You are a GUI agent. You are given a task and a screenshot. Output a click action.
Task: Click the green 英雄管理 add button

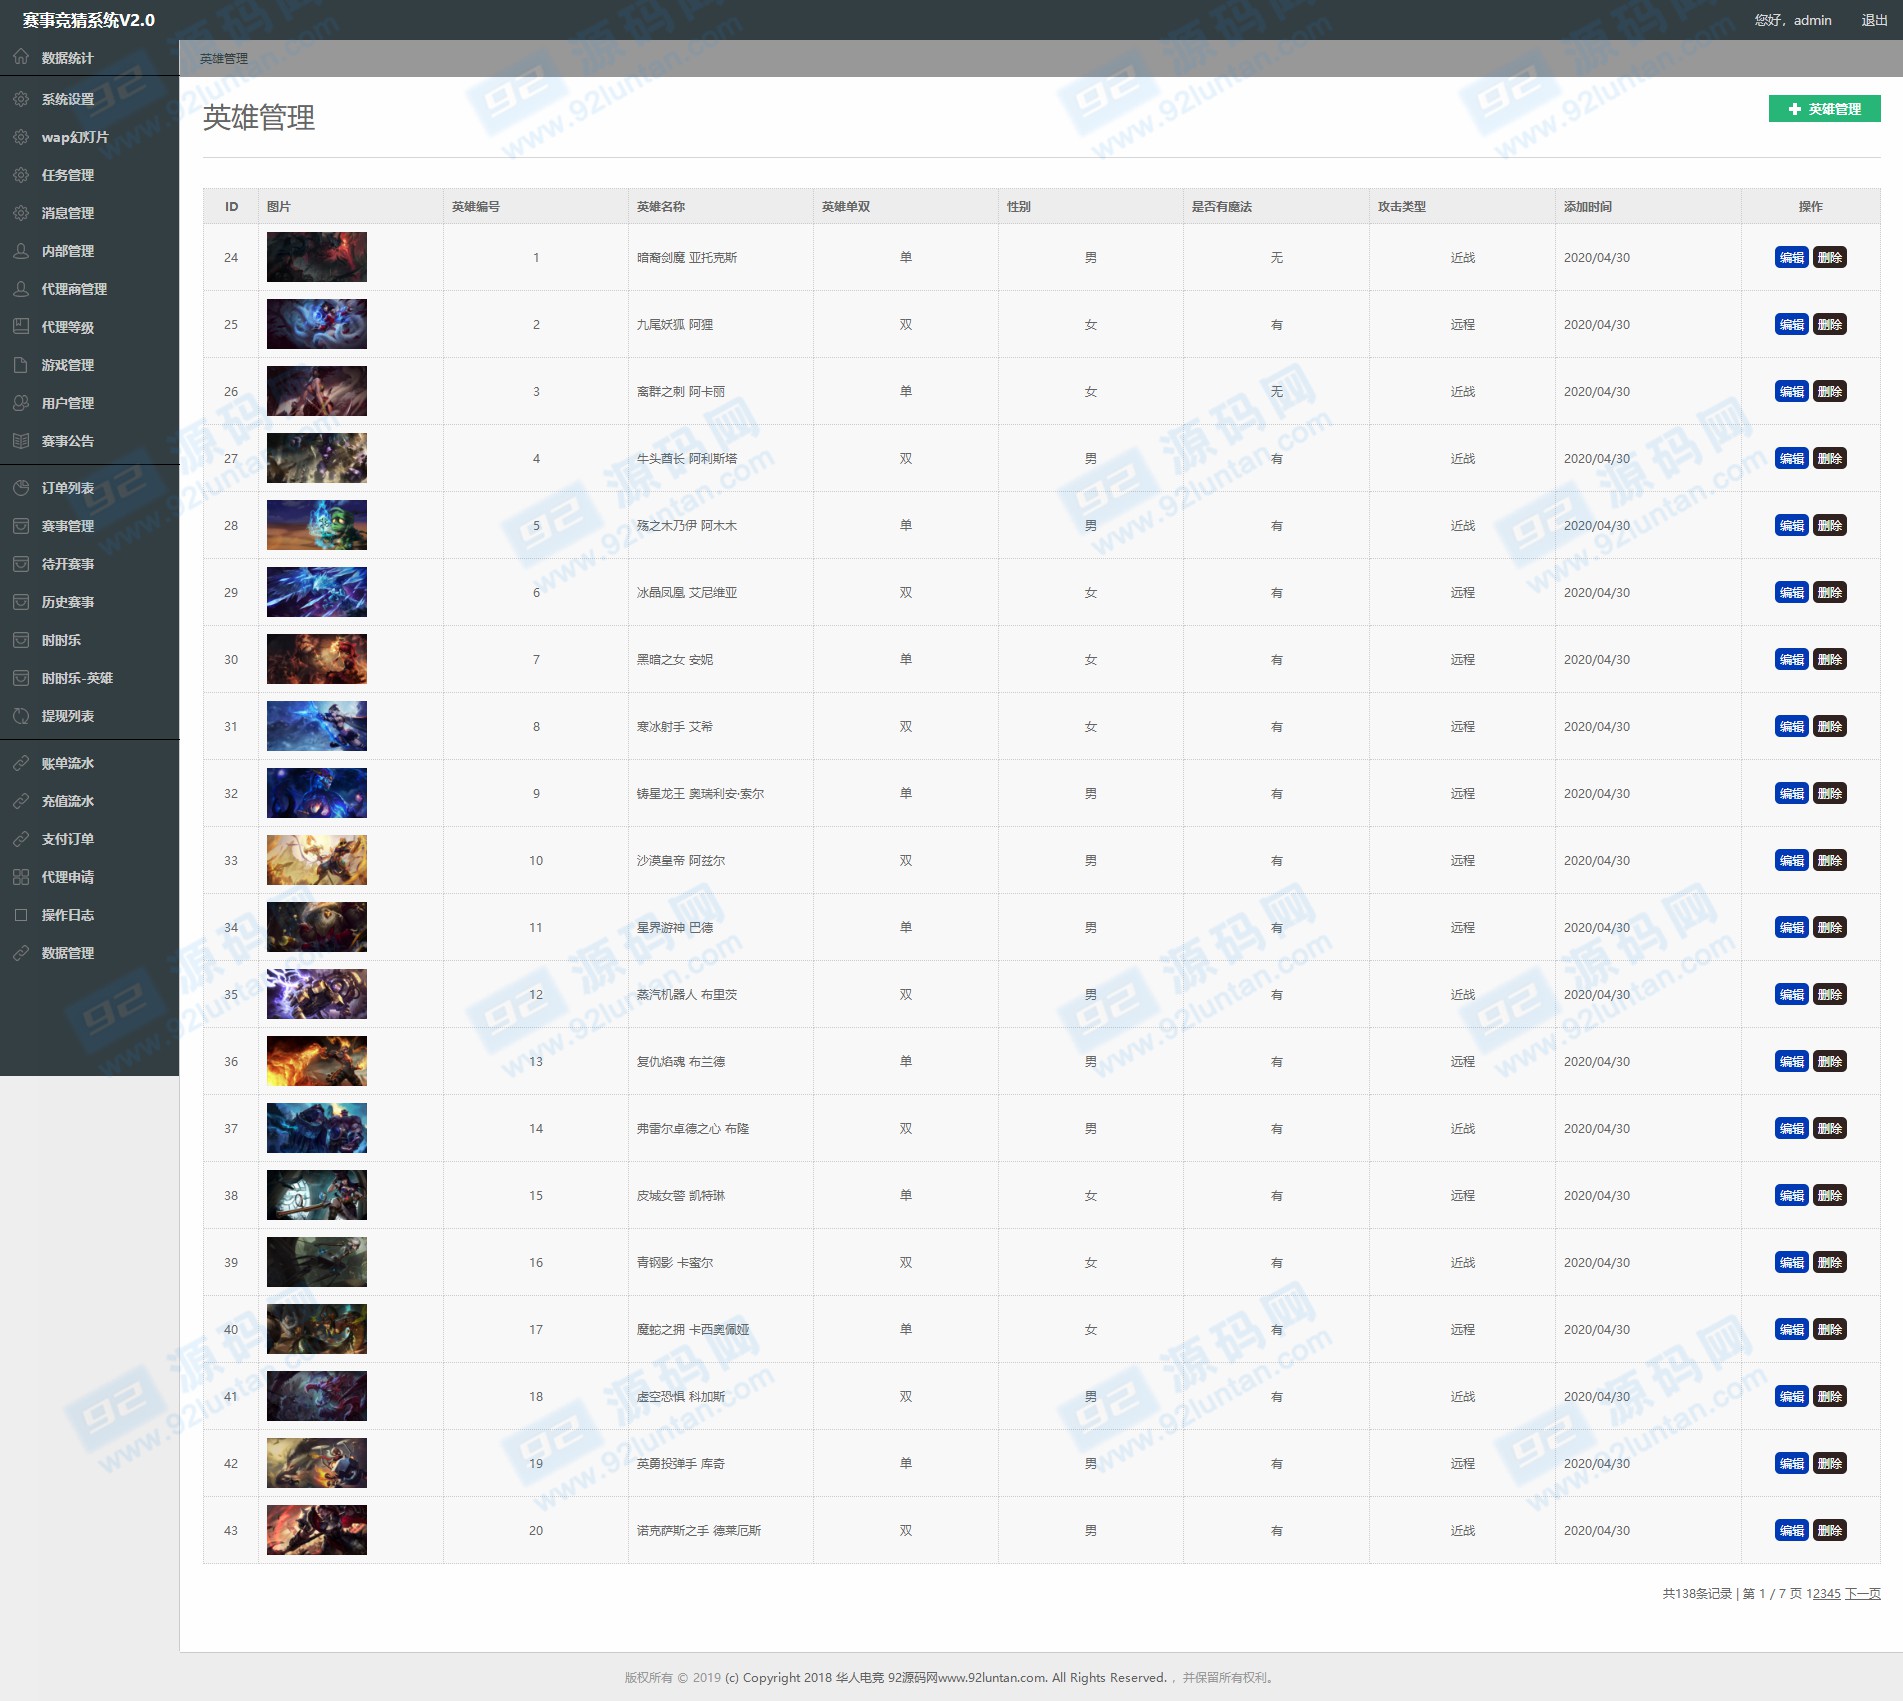[x=1824, y=109]
